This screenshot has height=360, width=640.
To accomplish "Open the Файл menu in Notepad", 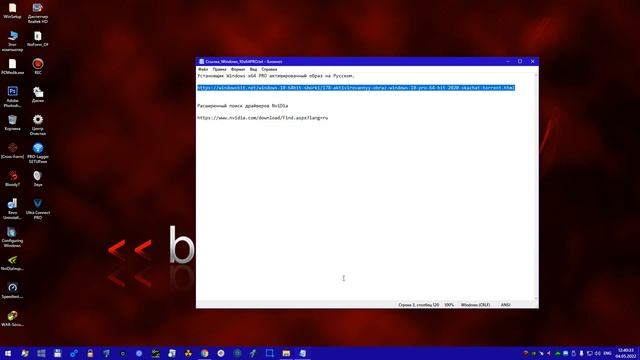I will click(x=203, y=69).
